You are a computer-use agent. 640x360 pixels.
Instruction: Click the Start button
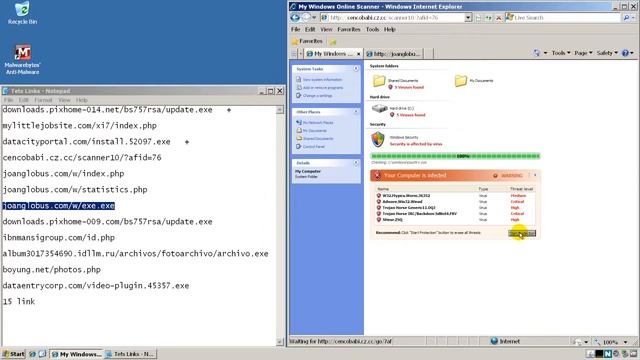[x=13, y=354]
